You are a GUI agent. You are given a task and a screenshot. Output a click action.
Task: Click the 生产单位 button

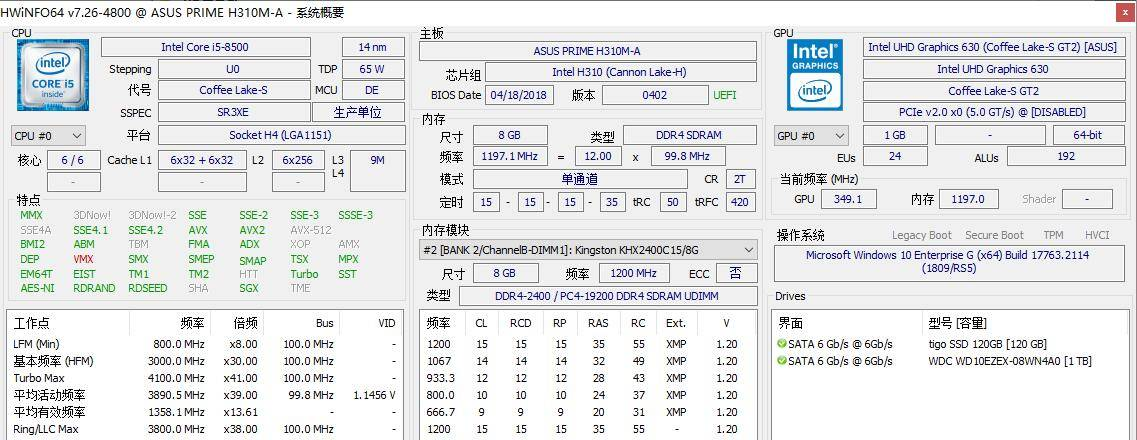pos(357,113)
